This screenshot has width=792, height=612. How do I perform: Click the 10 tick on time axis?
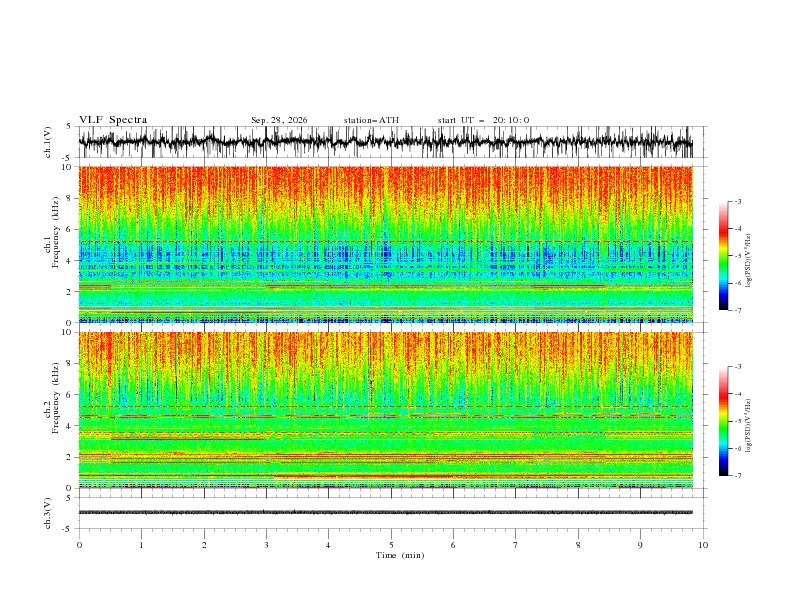click(x=703, y=545)
